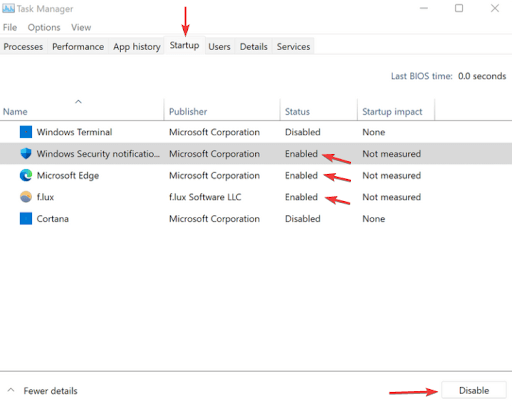This screenshot has width=512, height=406.
Task: Sort by Name column header
Action: [x=15, y=112]
